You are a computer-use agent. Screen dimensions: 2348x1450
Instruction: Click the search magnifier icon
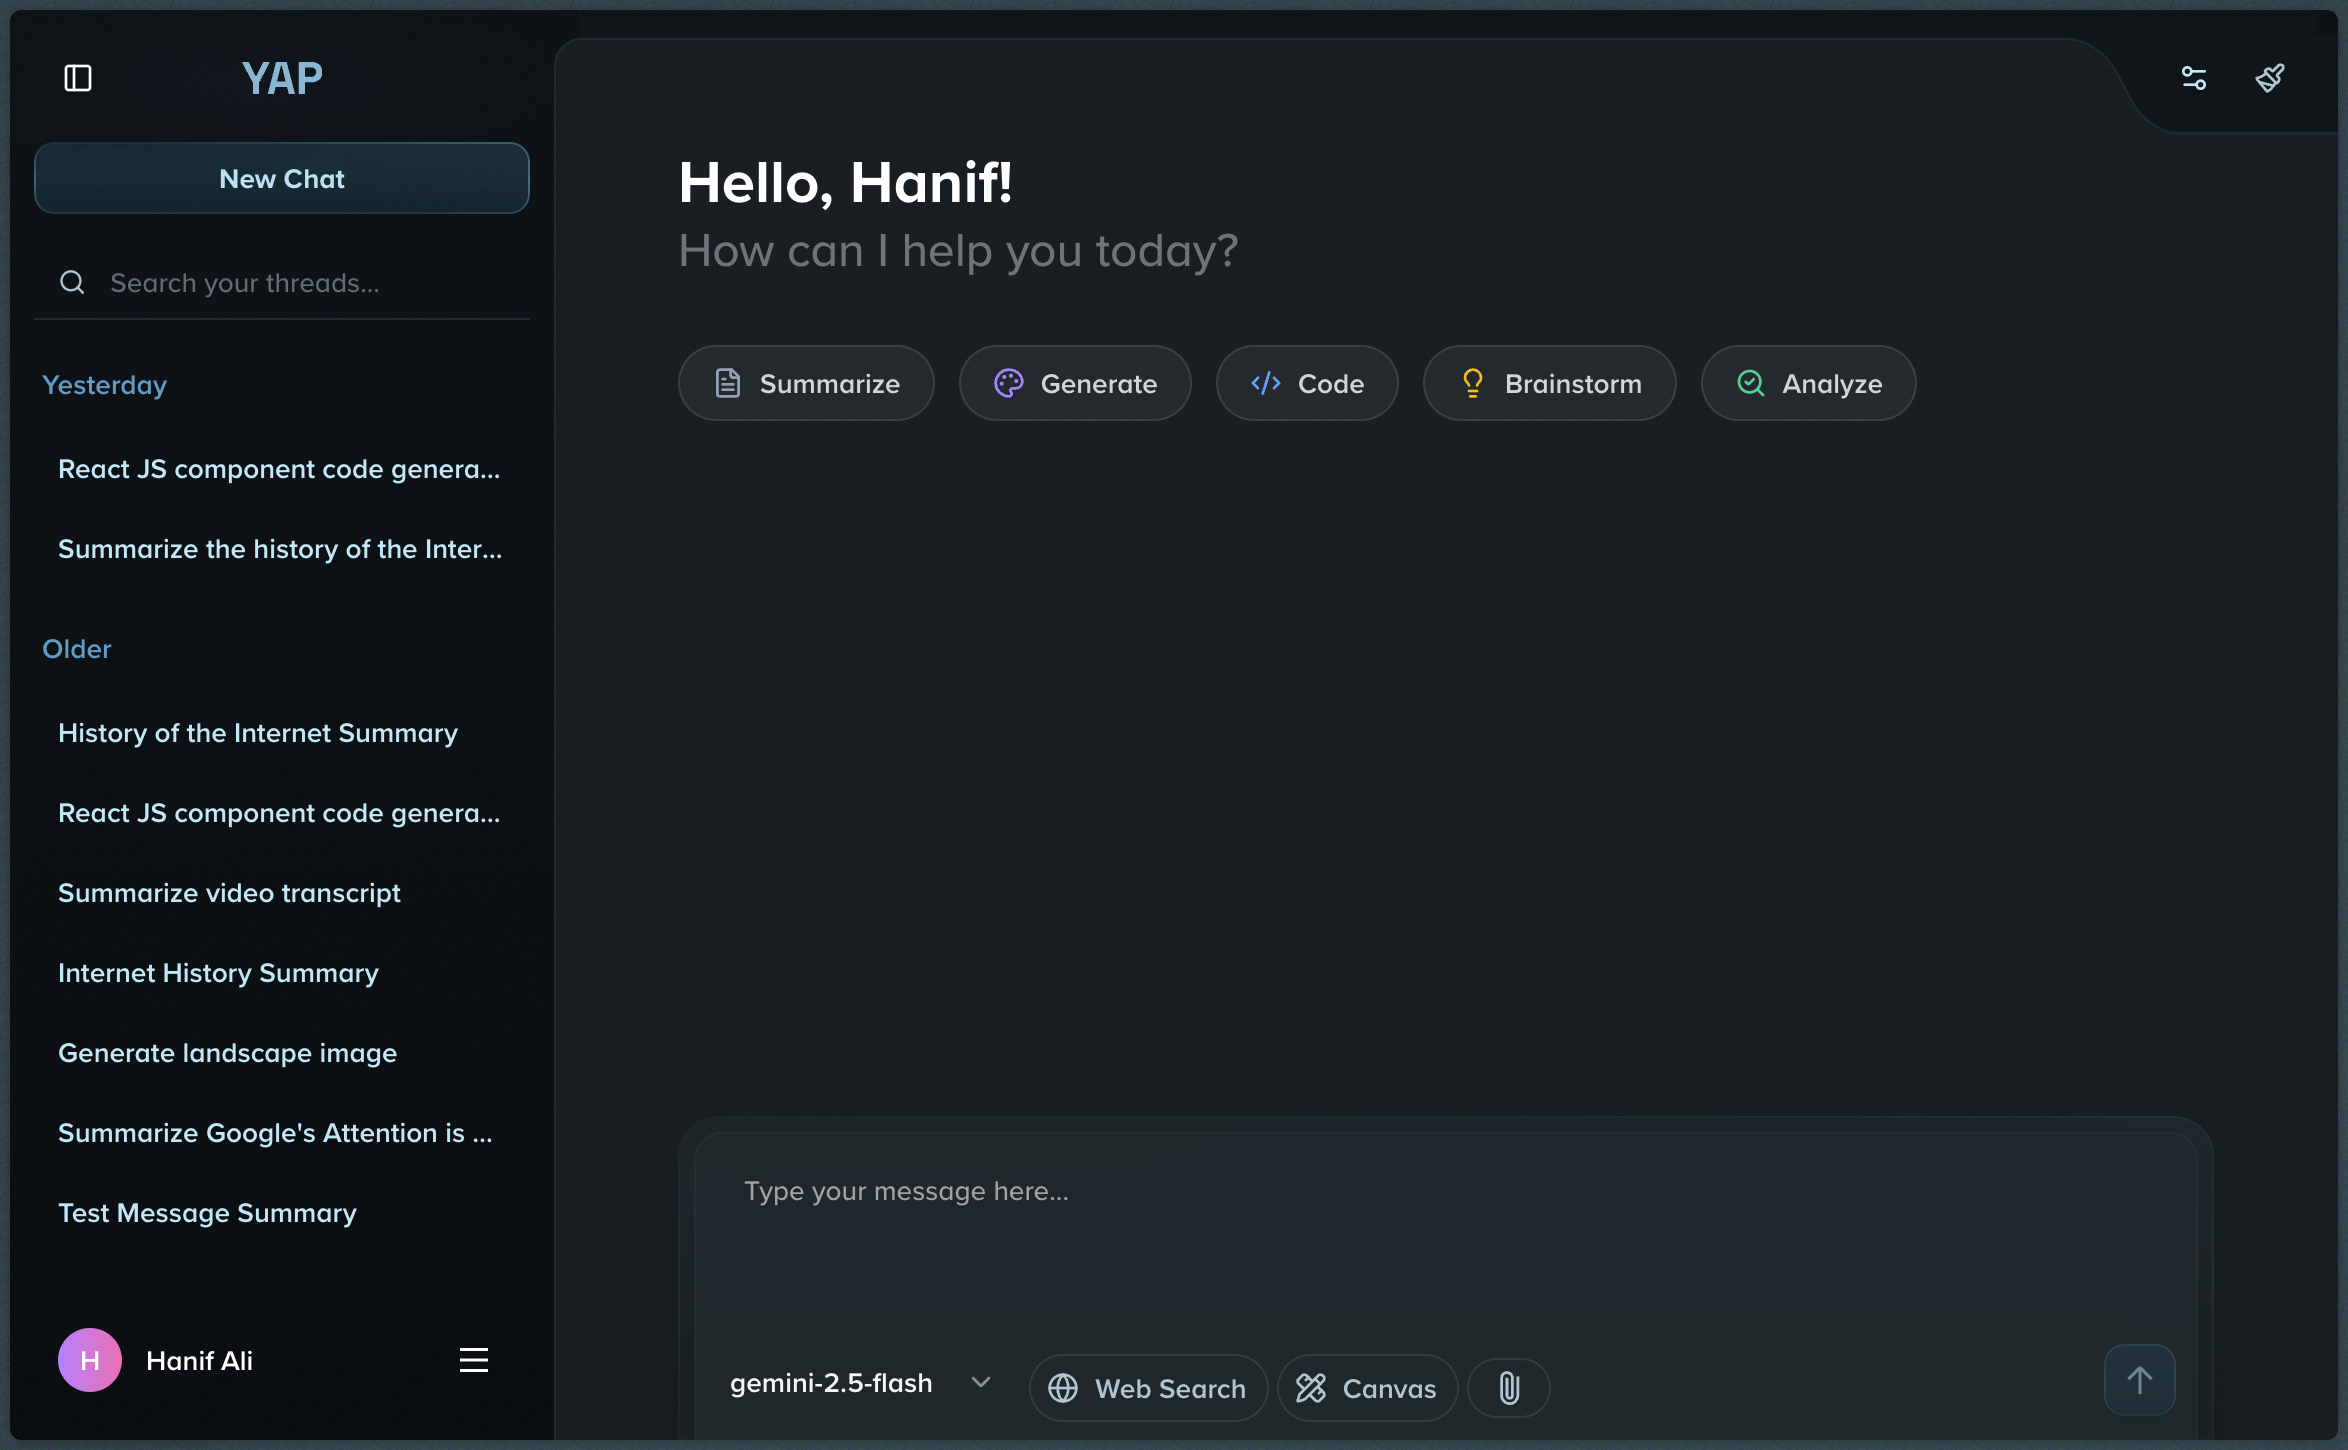click(72, 283)
